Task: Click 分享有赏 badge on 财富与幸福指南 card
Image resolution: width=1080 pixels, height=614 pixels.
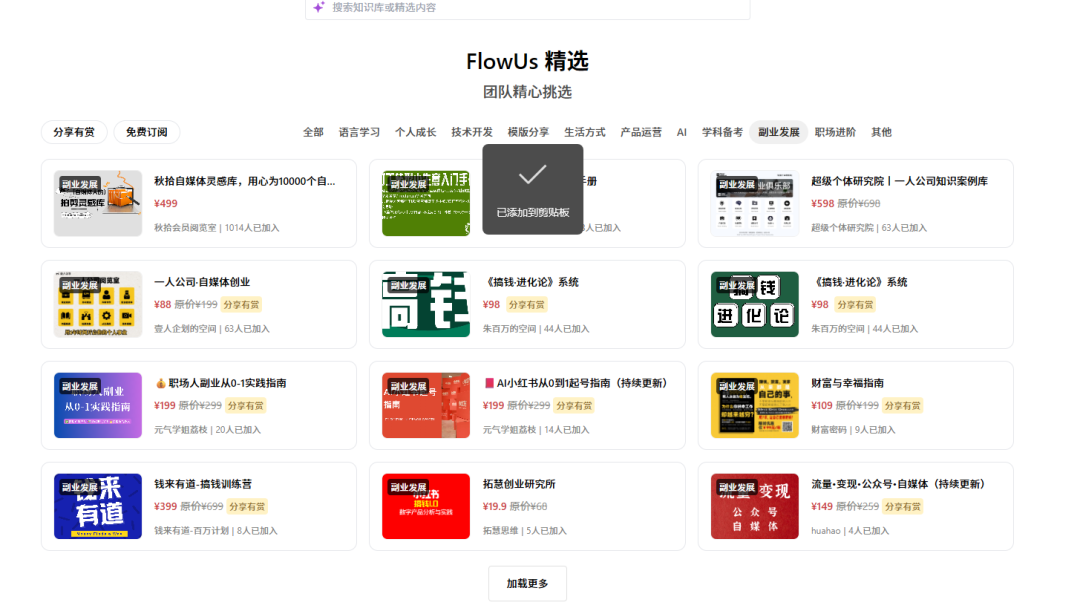Action: point(902,406)
